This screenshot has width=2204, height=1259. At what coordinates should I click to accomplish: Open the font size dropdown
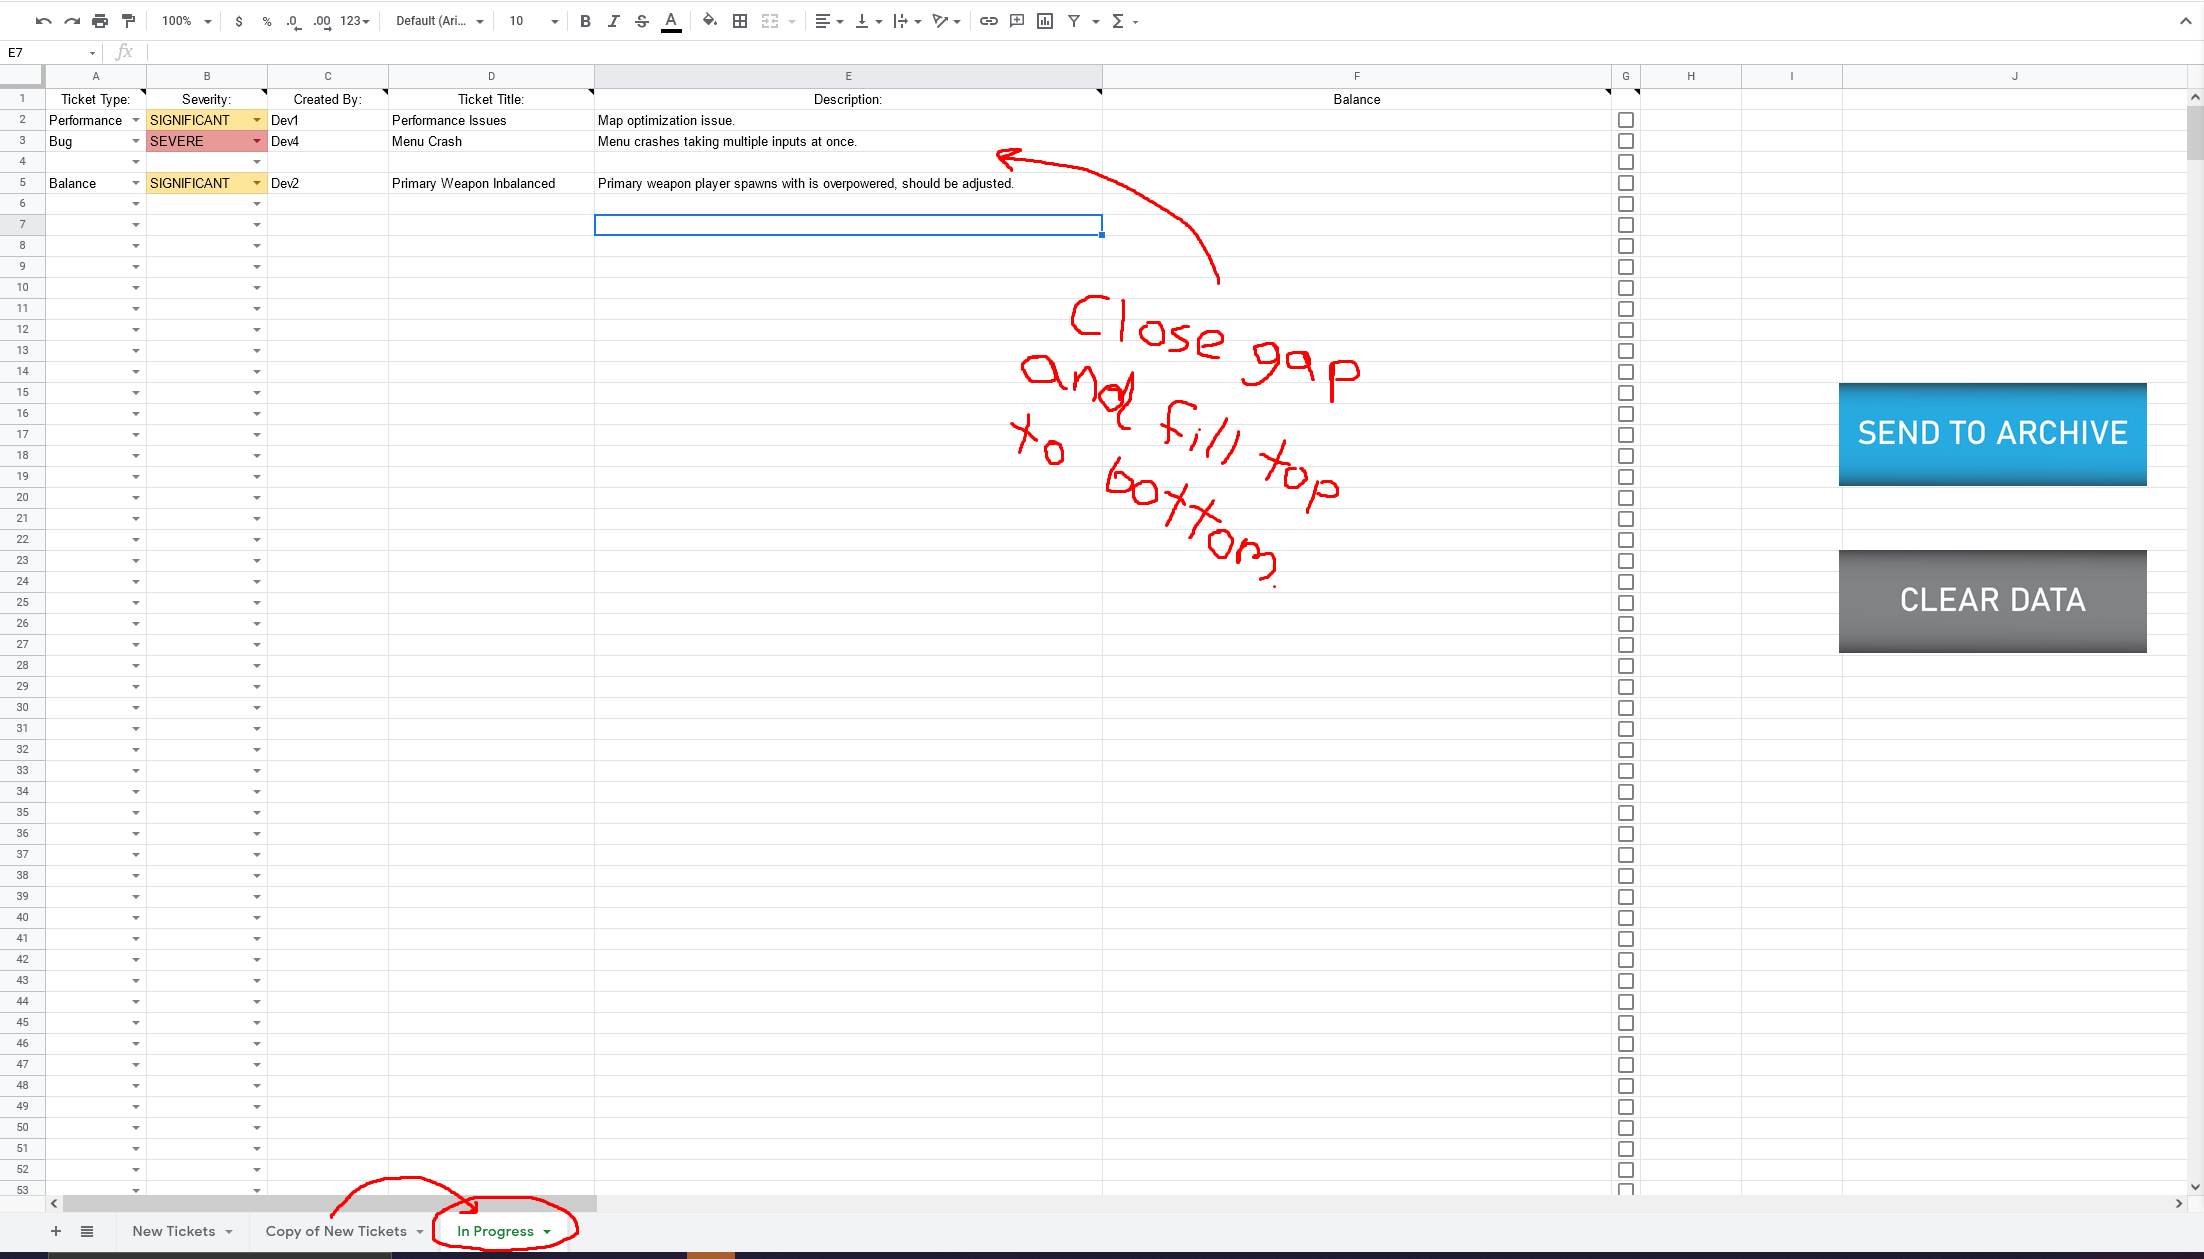(554, 21)
